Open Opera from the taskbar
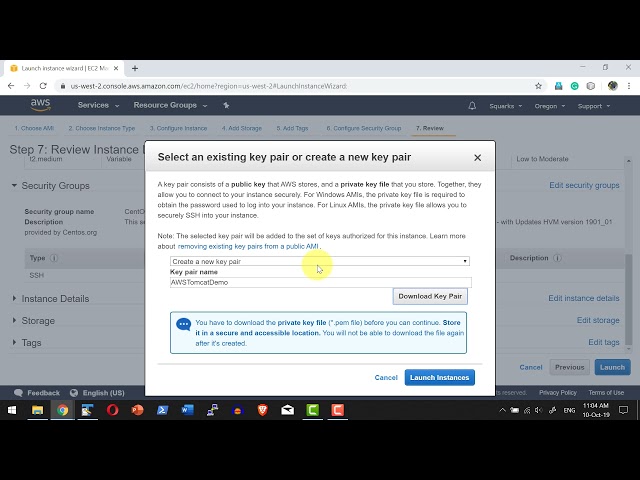640x480 pixels. (x=112, y=410)
